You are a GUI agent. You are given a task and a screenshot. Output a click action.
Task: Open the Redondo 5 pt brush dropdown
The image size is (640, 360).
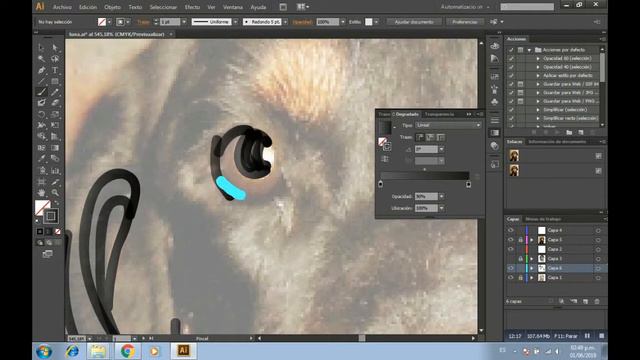click(285, 22)
